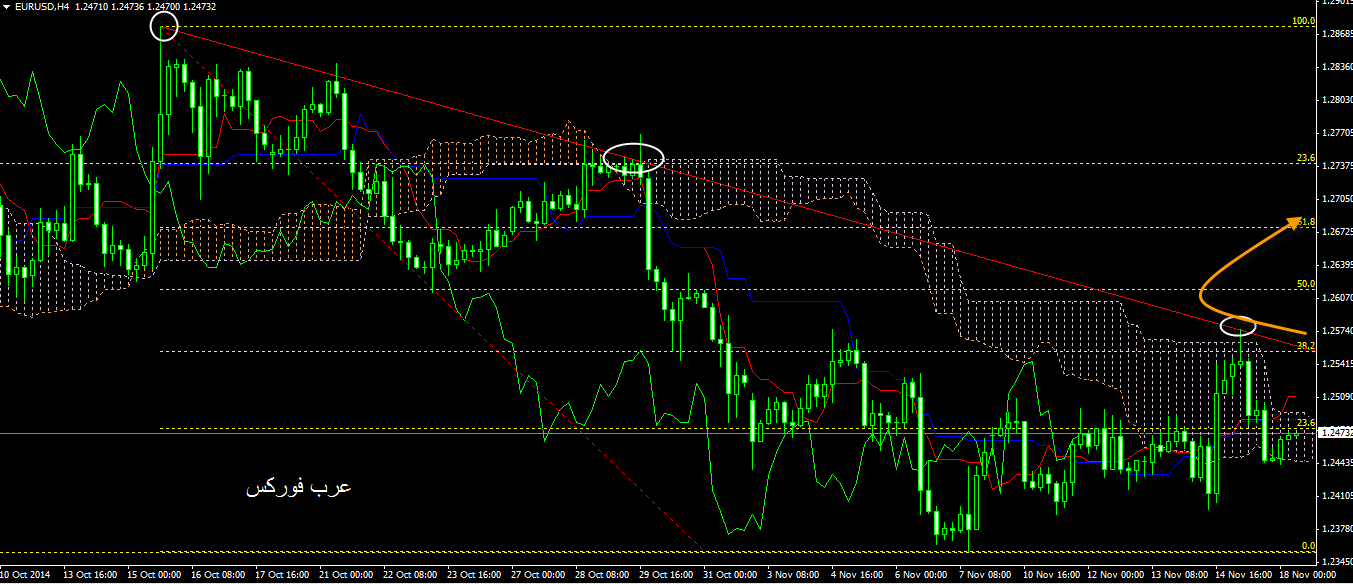Click the 1.24105 price scale label
The width and height of the screenshot is (1353, 584).
click(1337, 496)
